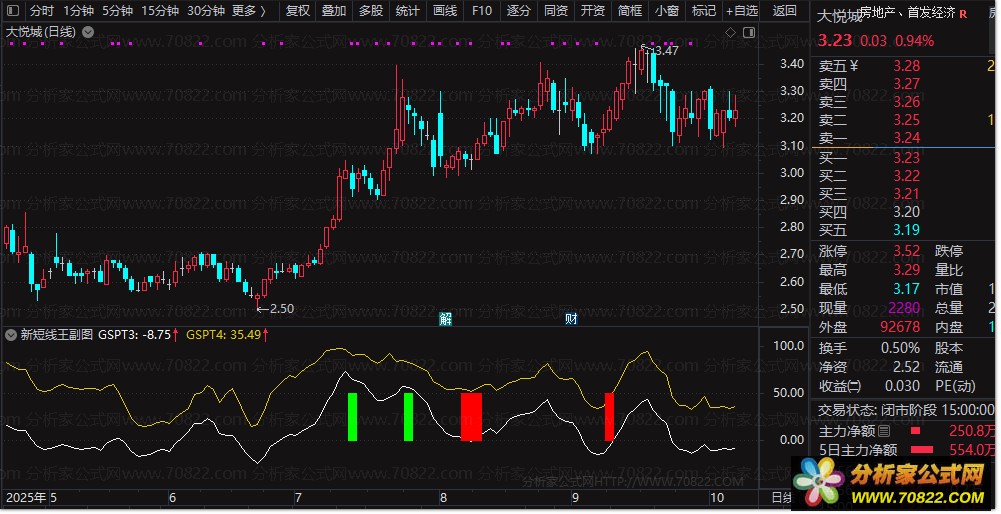
Task: Click the red R badge beside 首发经济
Action: point(963,13)
